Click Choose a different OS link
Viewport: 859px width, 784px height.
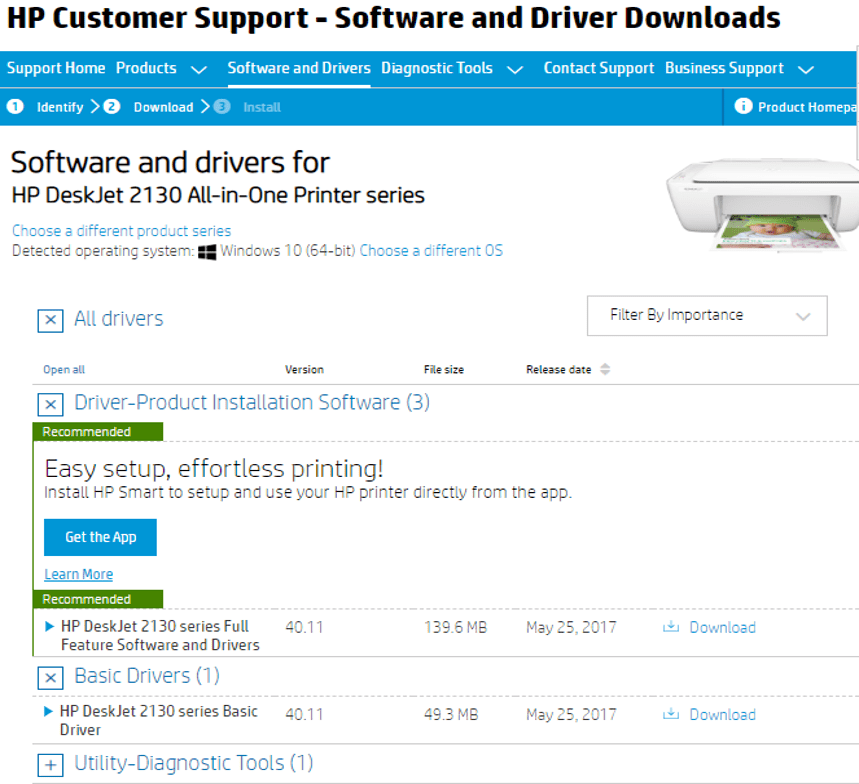click(x=431, y=250)
